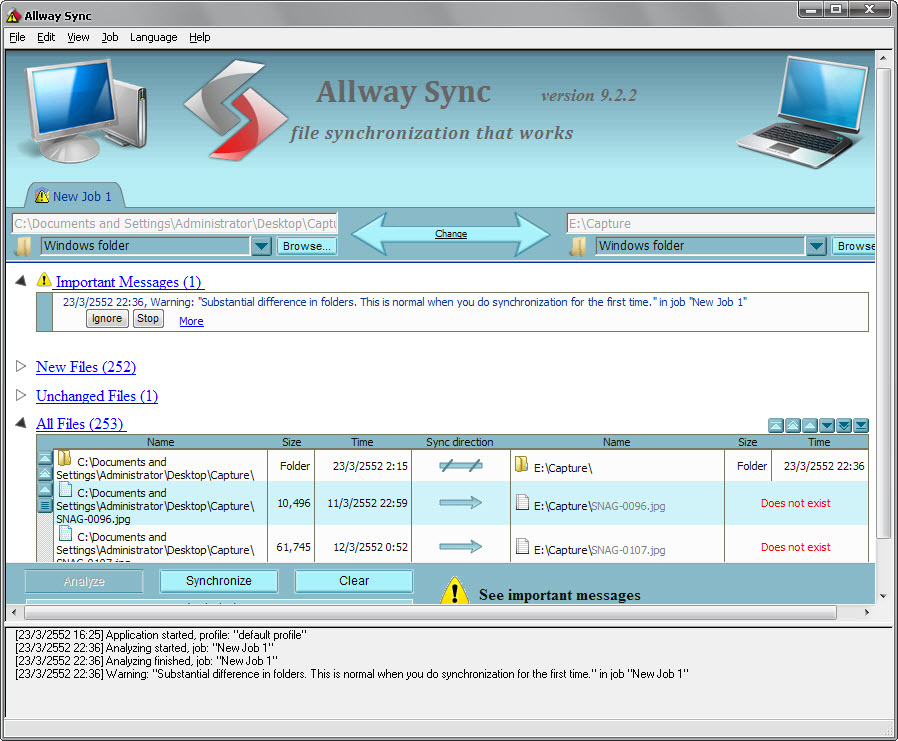Click the list icon left of the SNAG-0096.jpg row
Screen dimensions: 898x741
45,506
